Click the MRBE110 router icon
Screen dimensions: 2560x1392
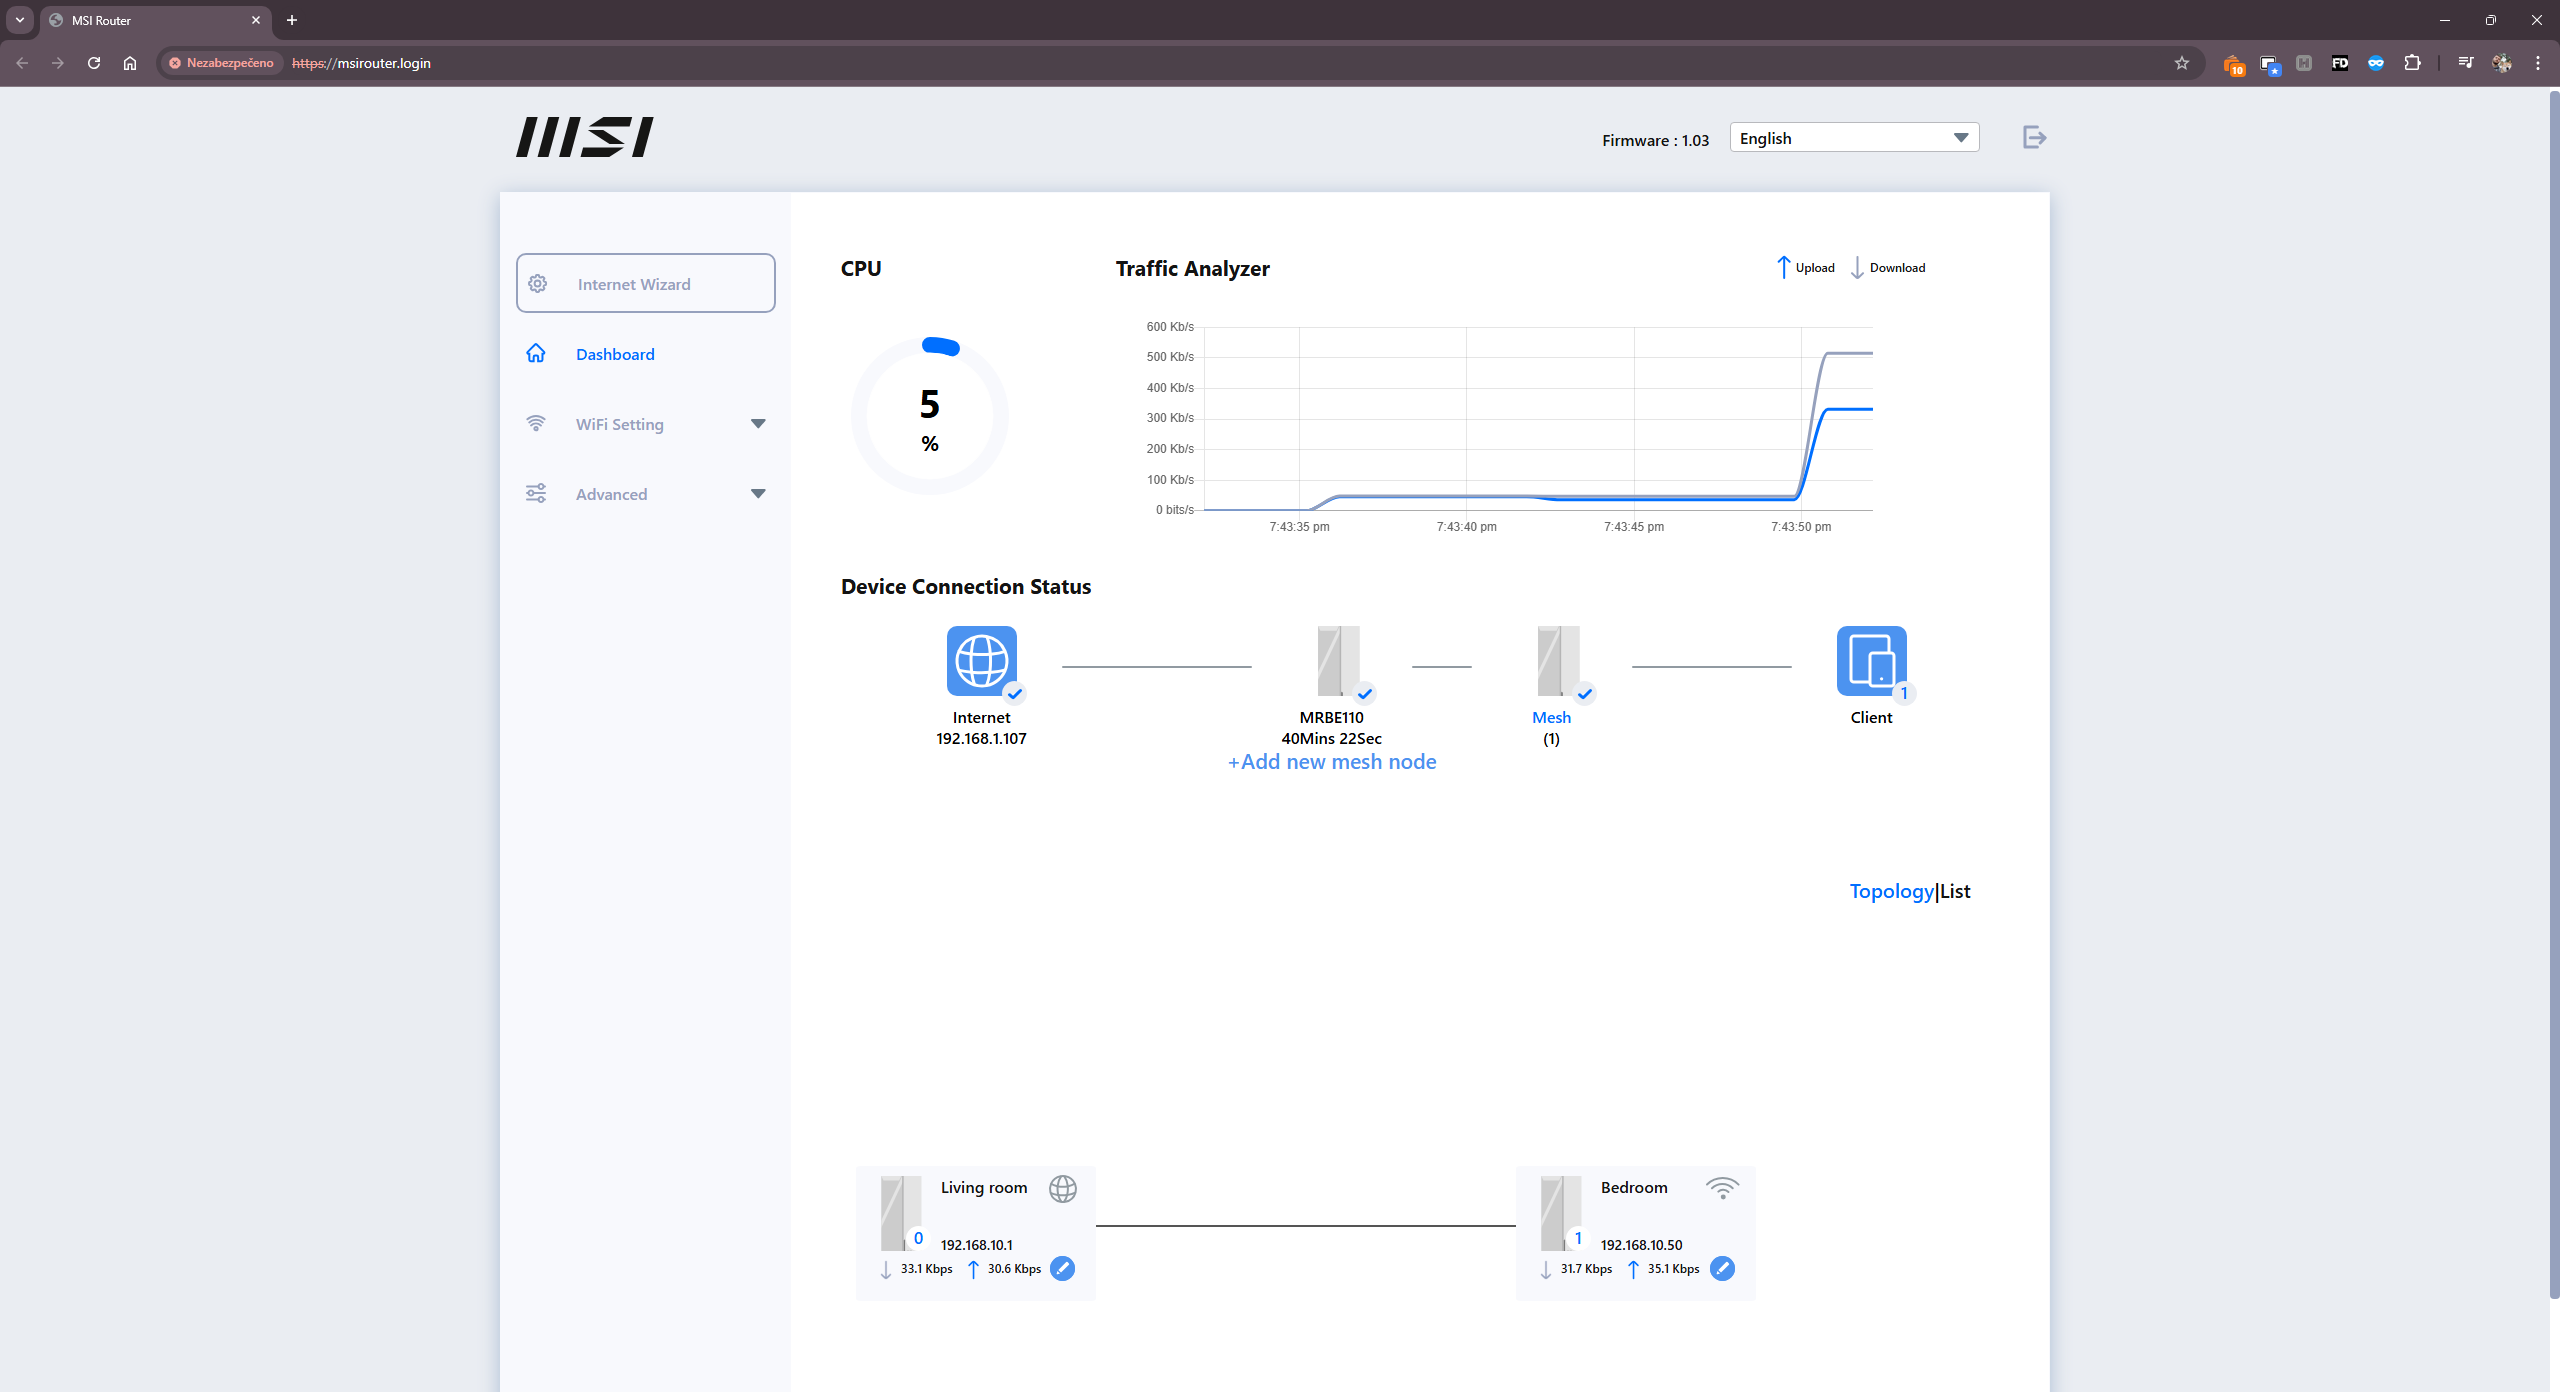point(1337,660)
